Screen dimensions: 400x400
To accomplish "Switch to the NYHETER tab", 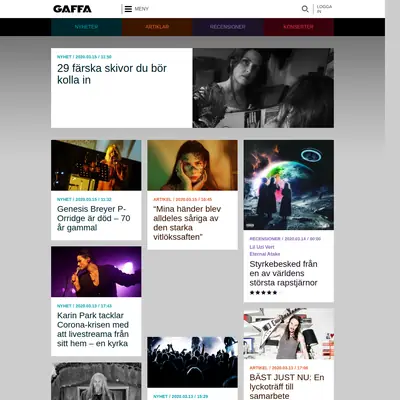I will pos(86,27).
